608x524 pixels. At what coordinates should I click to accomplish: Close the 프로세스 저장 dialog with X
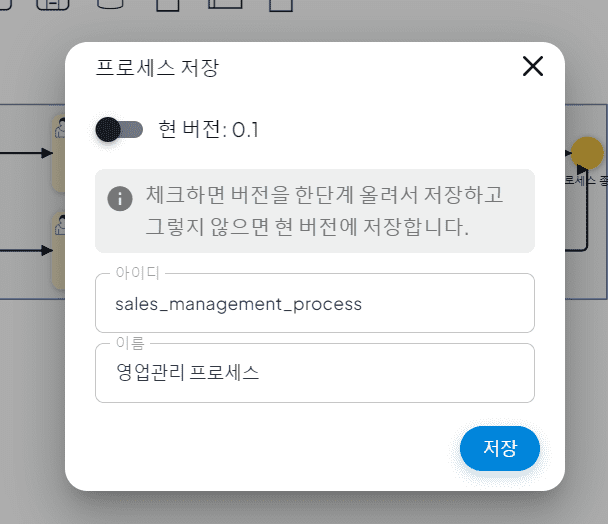click(533, 66)
